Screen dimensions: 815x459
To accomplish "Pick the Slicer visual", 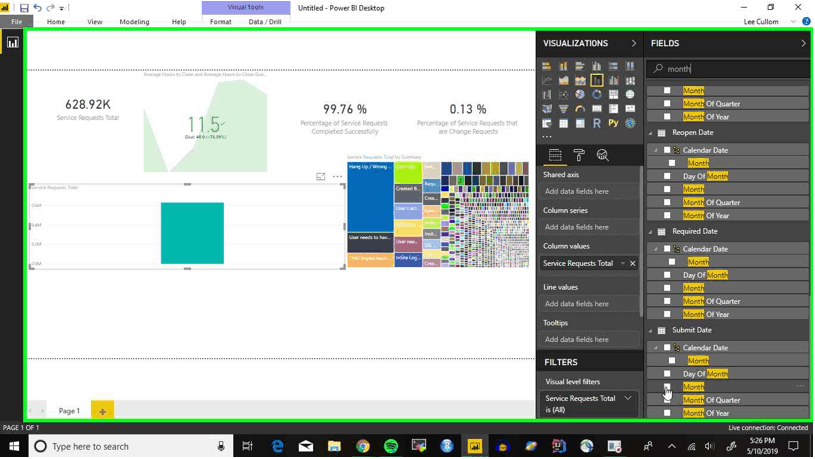I will point(546,123).
